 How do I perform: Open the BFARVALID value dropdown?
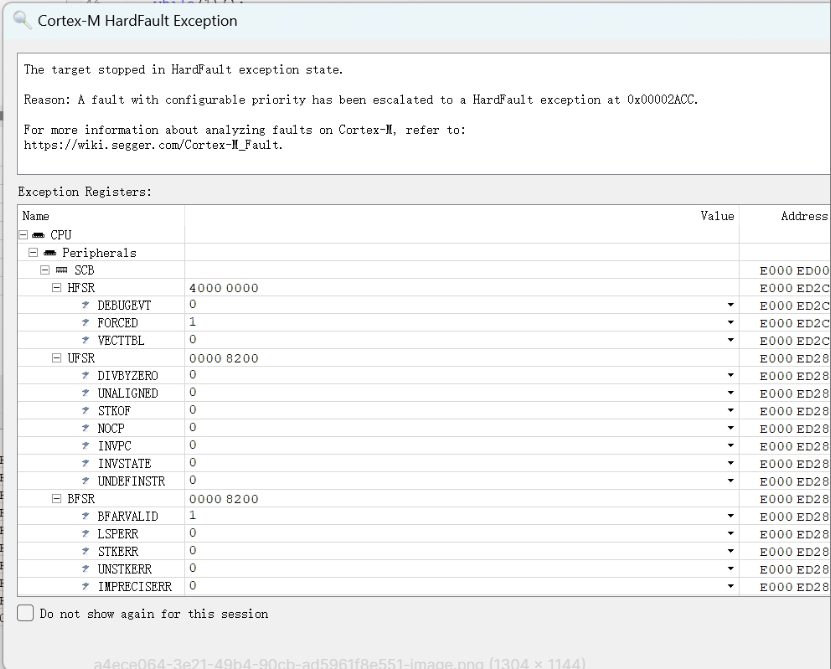(730, 516)
